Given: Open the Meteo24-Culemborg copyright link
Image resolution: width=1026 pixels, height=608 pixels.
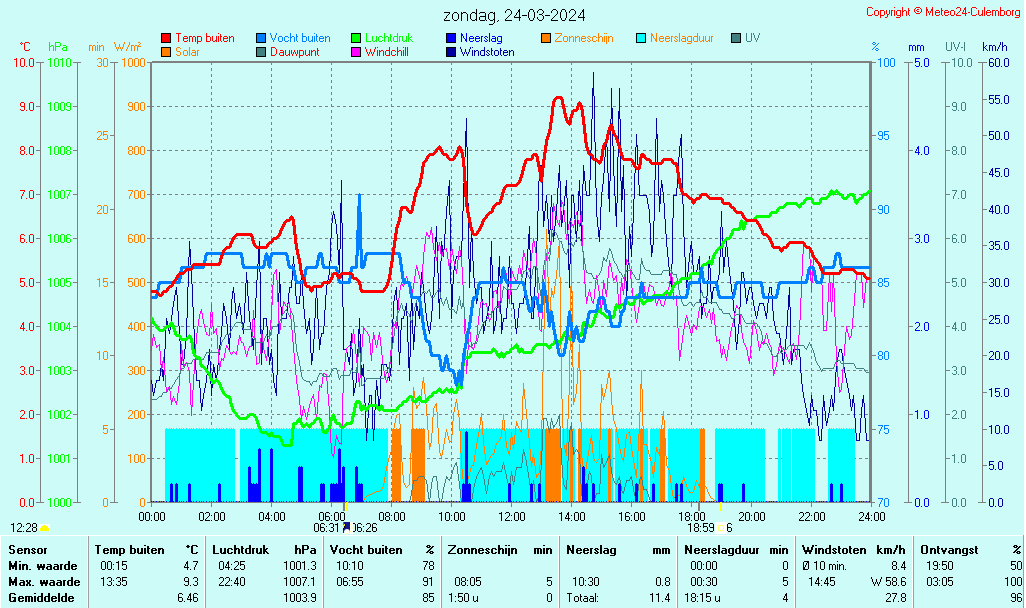Looking at the screenshot, I should tap(943, 12).
